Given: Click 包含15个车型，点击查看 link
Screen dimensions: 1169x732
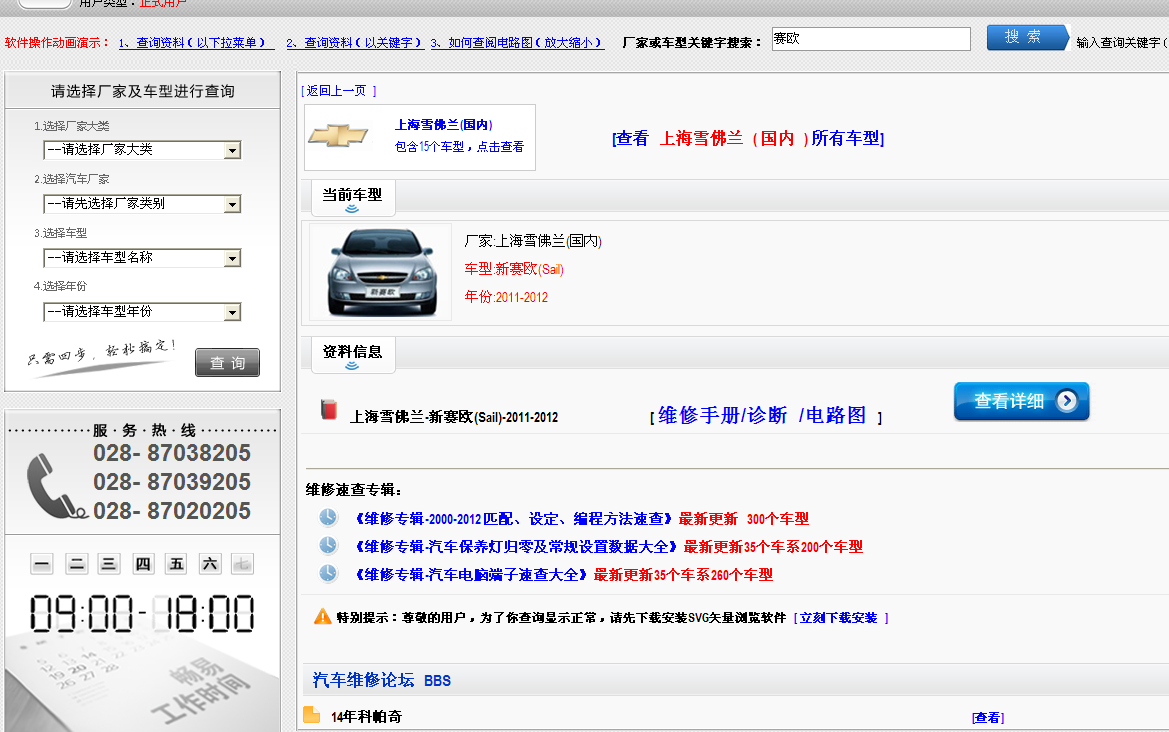Looking at the screenshot, I should pyautogui.click(x=459, y=147).
